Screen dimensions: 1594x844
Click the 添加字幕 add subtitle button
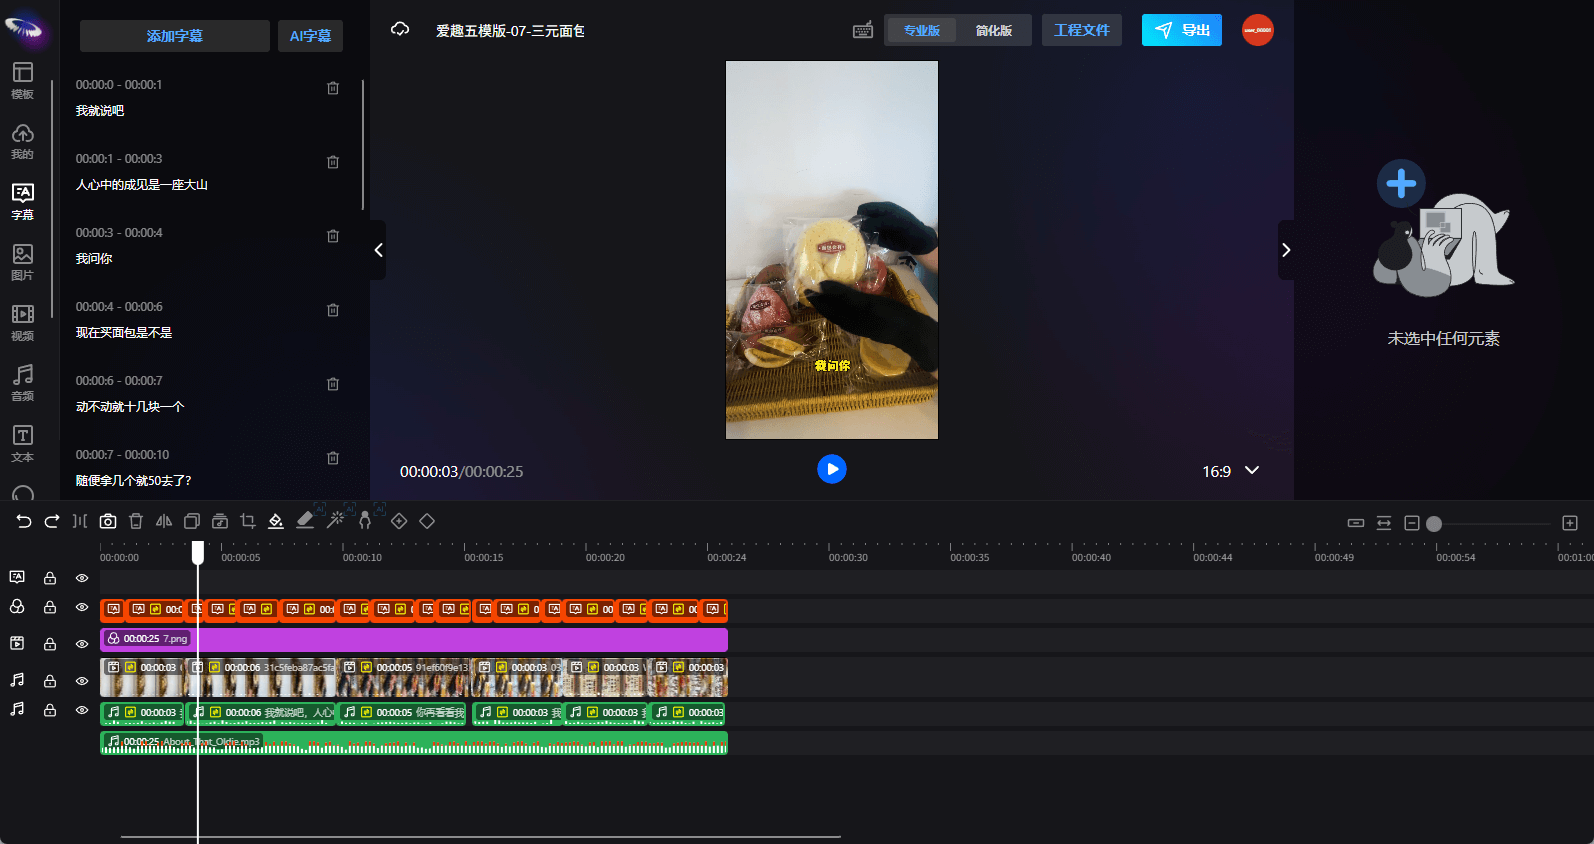click(x=175, y=36)
